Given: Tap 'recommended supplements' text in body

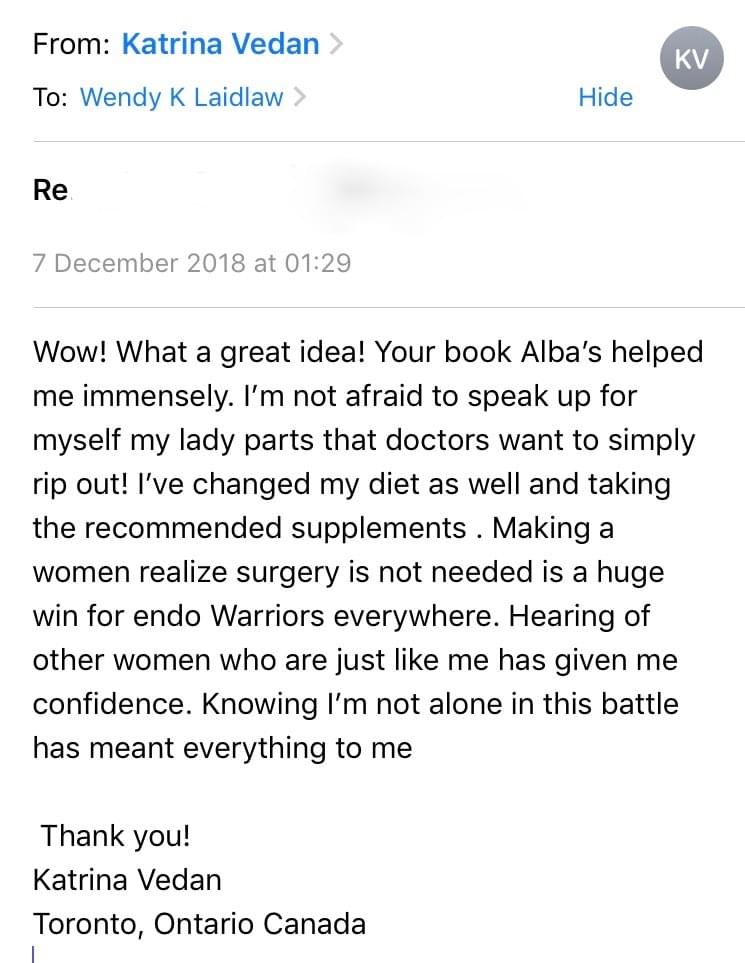Looking at the screenshot, I should click(275, 528).
